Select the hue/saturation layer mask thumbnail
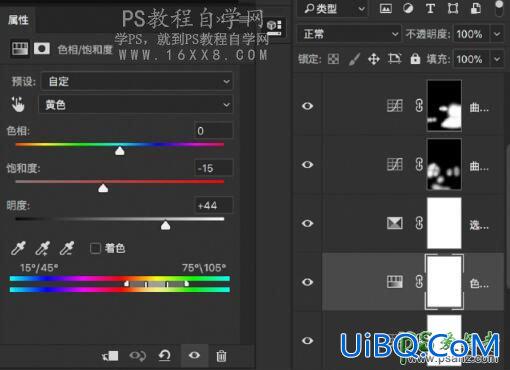This screenshot has height=370, width=510. click(444, 282)
